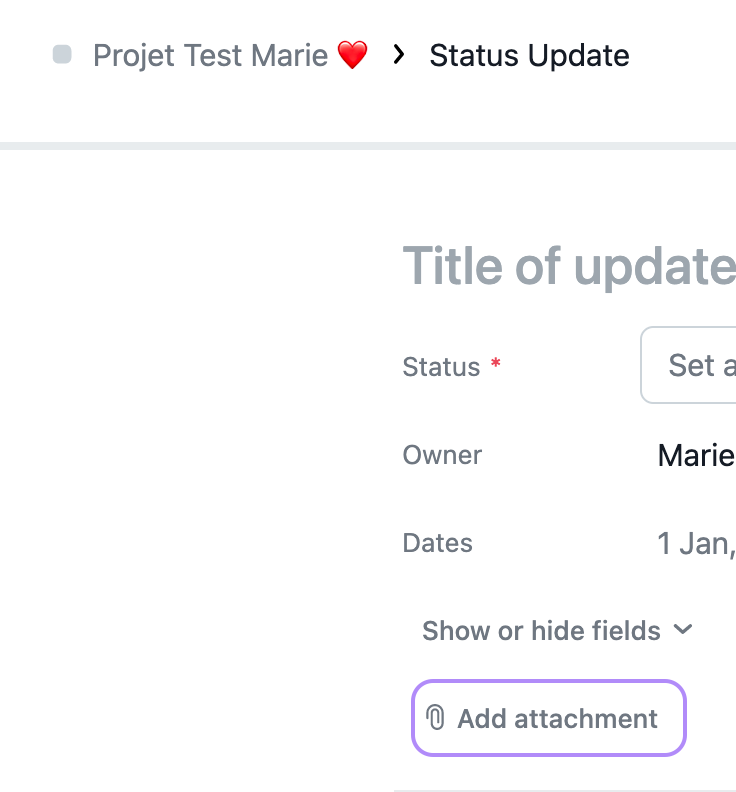Click the thin line below Add attachment

tap(565, 790)
